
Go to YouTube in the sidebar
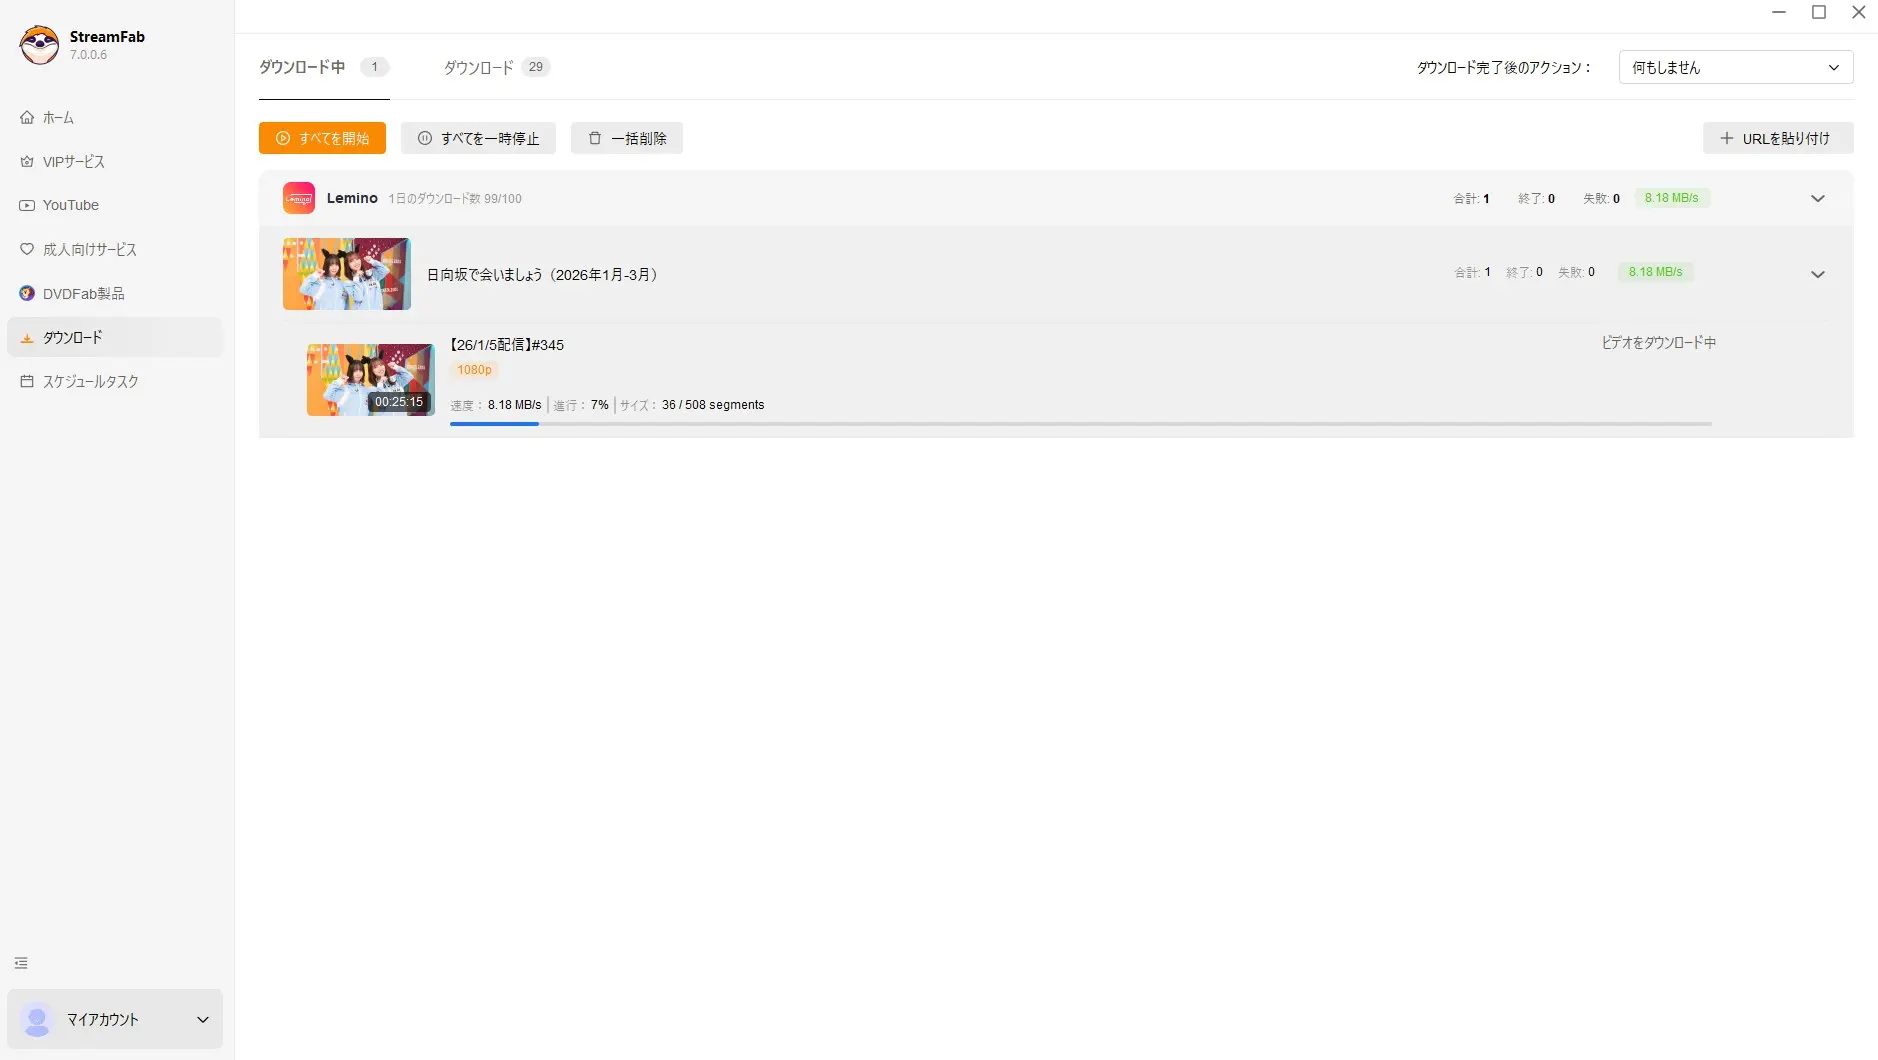click(115, 205)
